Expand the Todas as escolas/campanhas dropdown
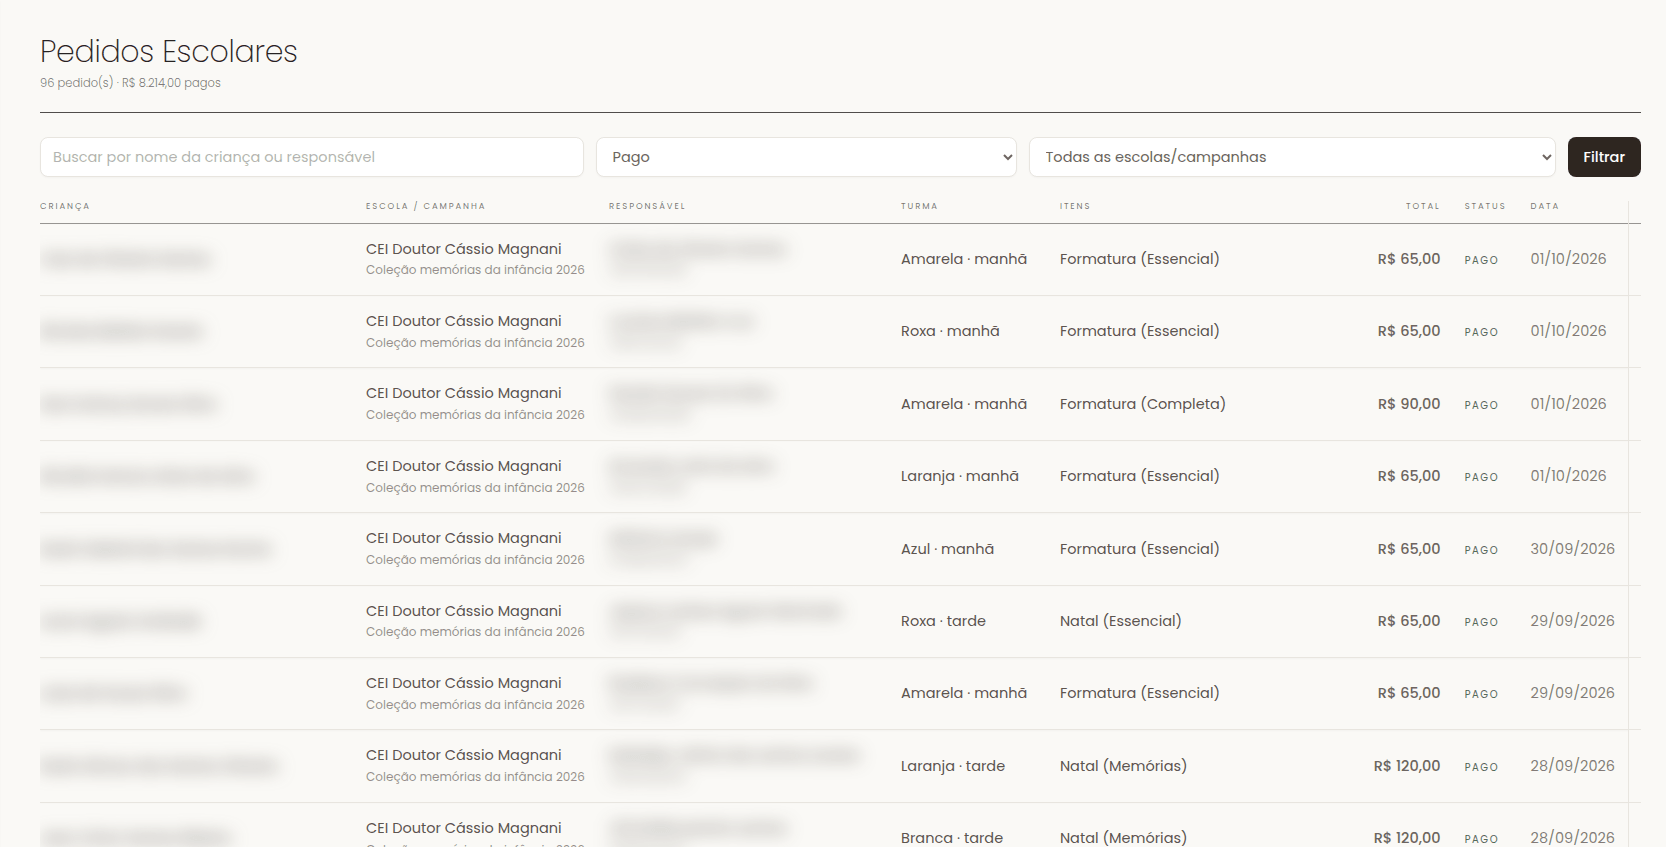This screenshot has height=847, width=1666. [1292, 157]
